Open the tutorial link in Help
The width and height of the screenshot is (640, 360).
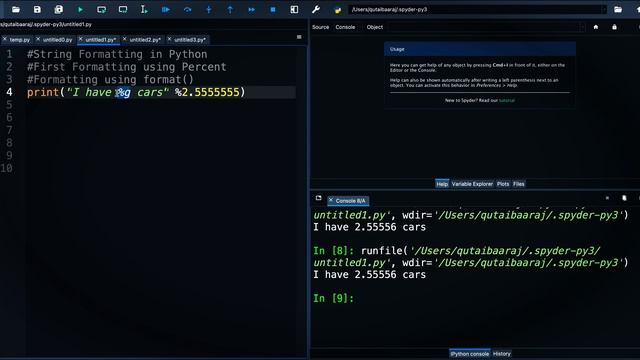(x=507, y=100)
